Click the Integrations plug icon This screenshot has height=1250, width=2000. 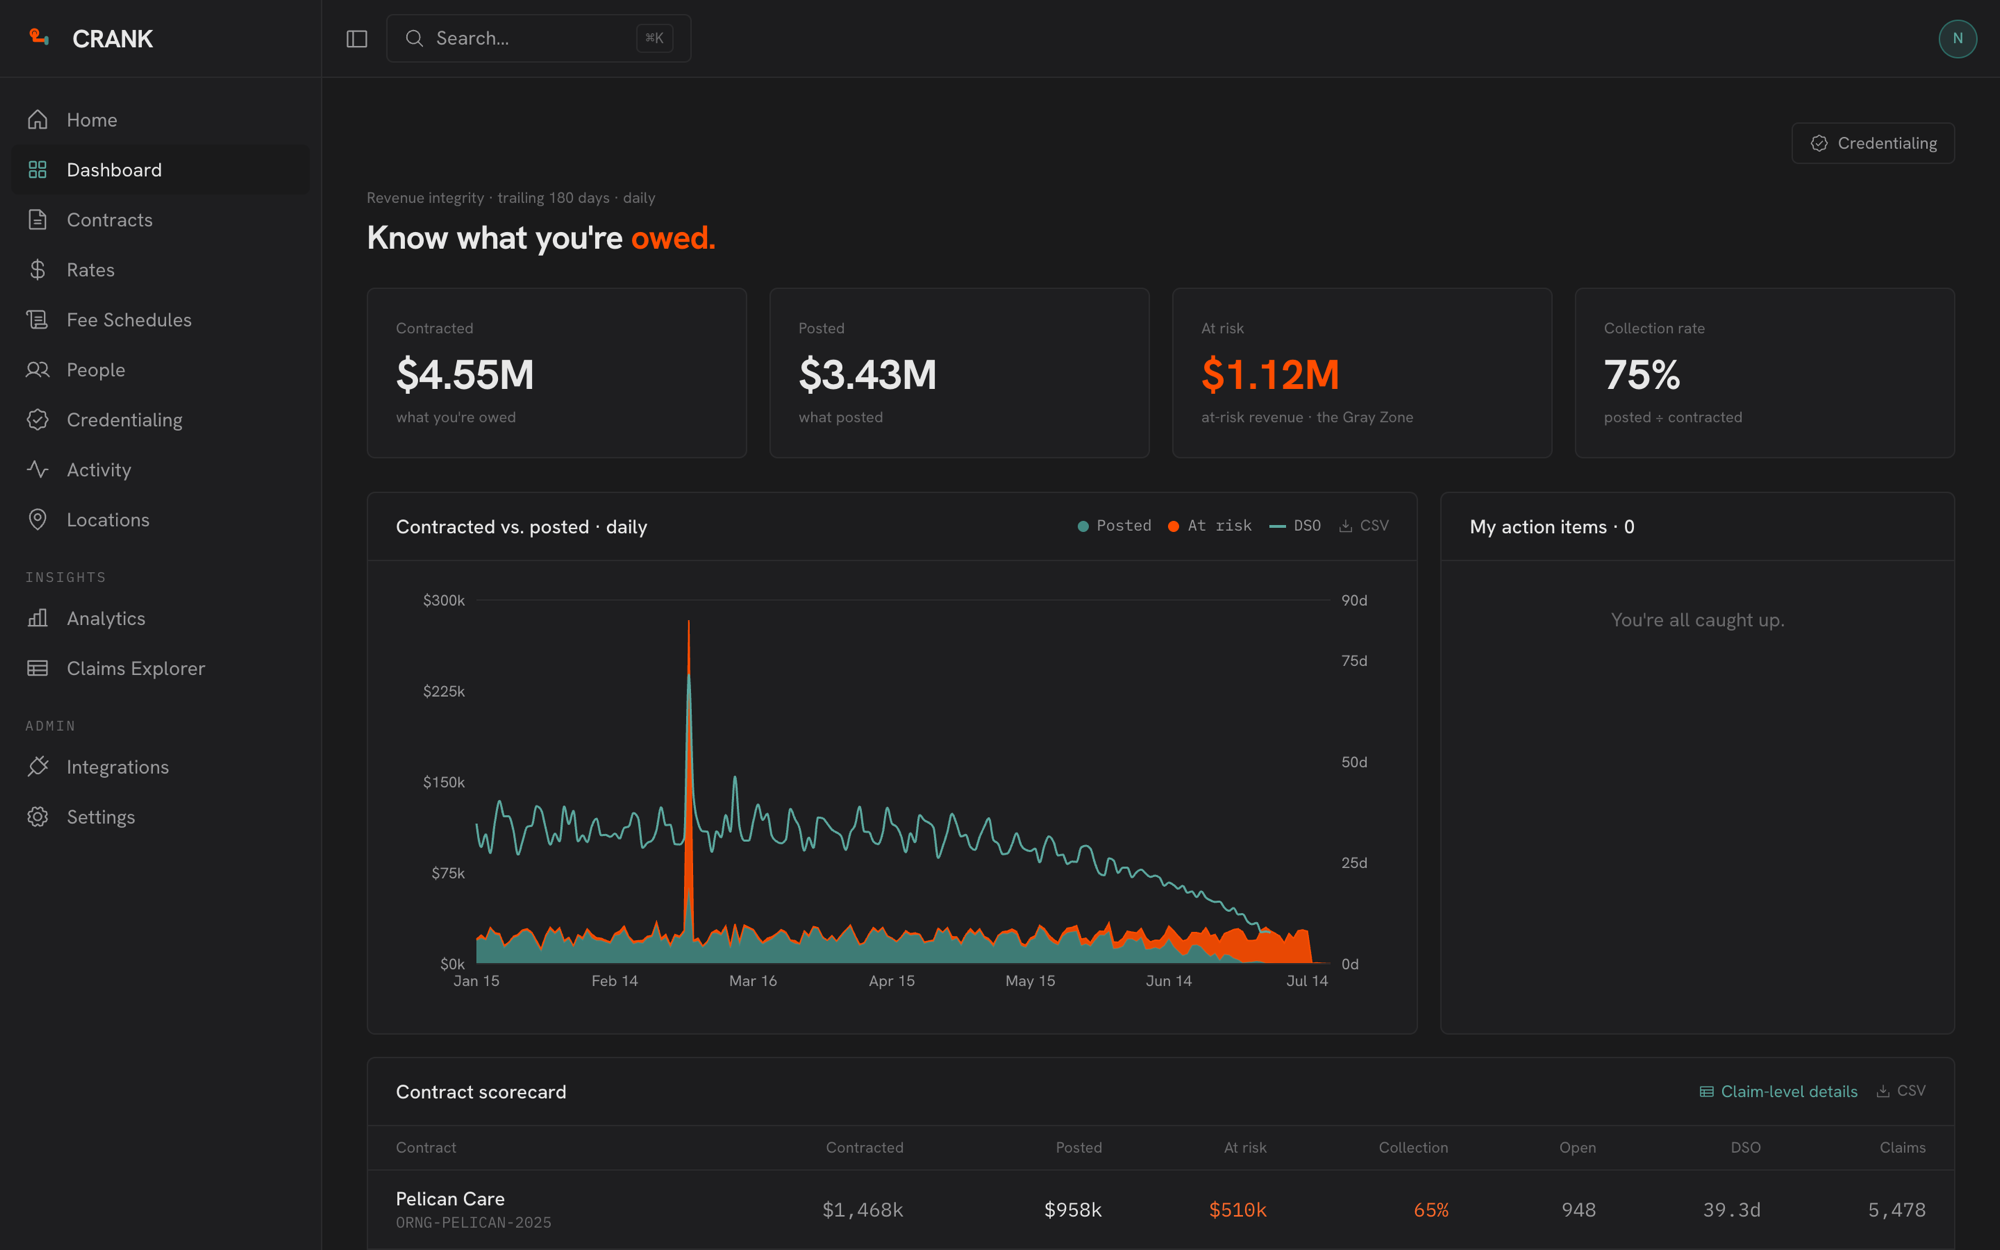pos(38,767)
